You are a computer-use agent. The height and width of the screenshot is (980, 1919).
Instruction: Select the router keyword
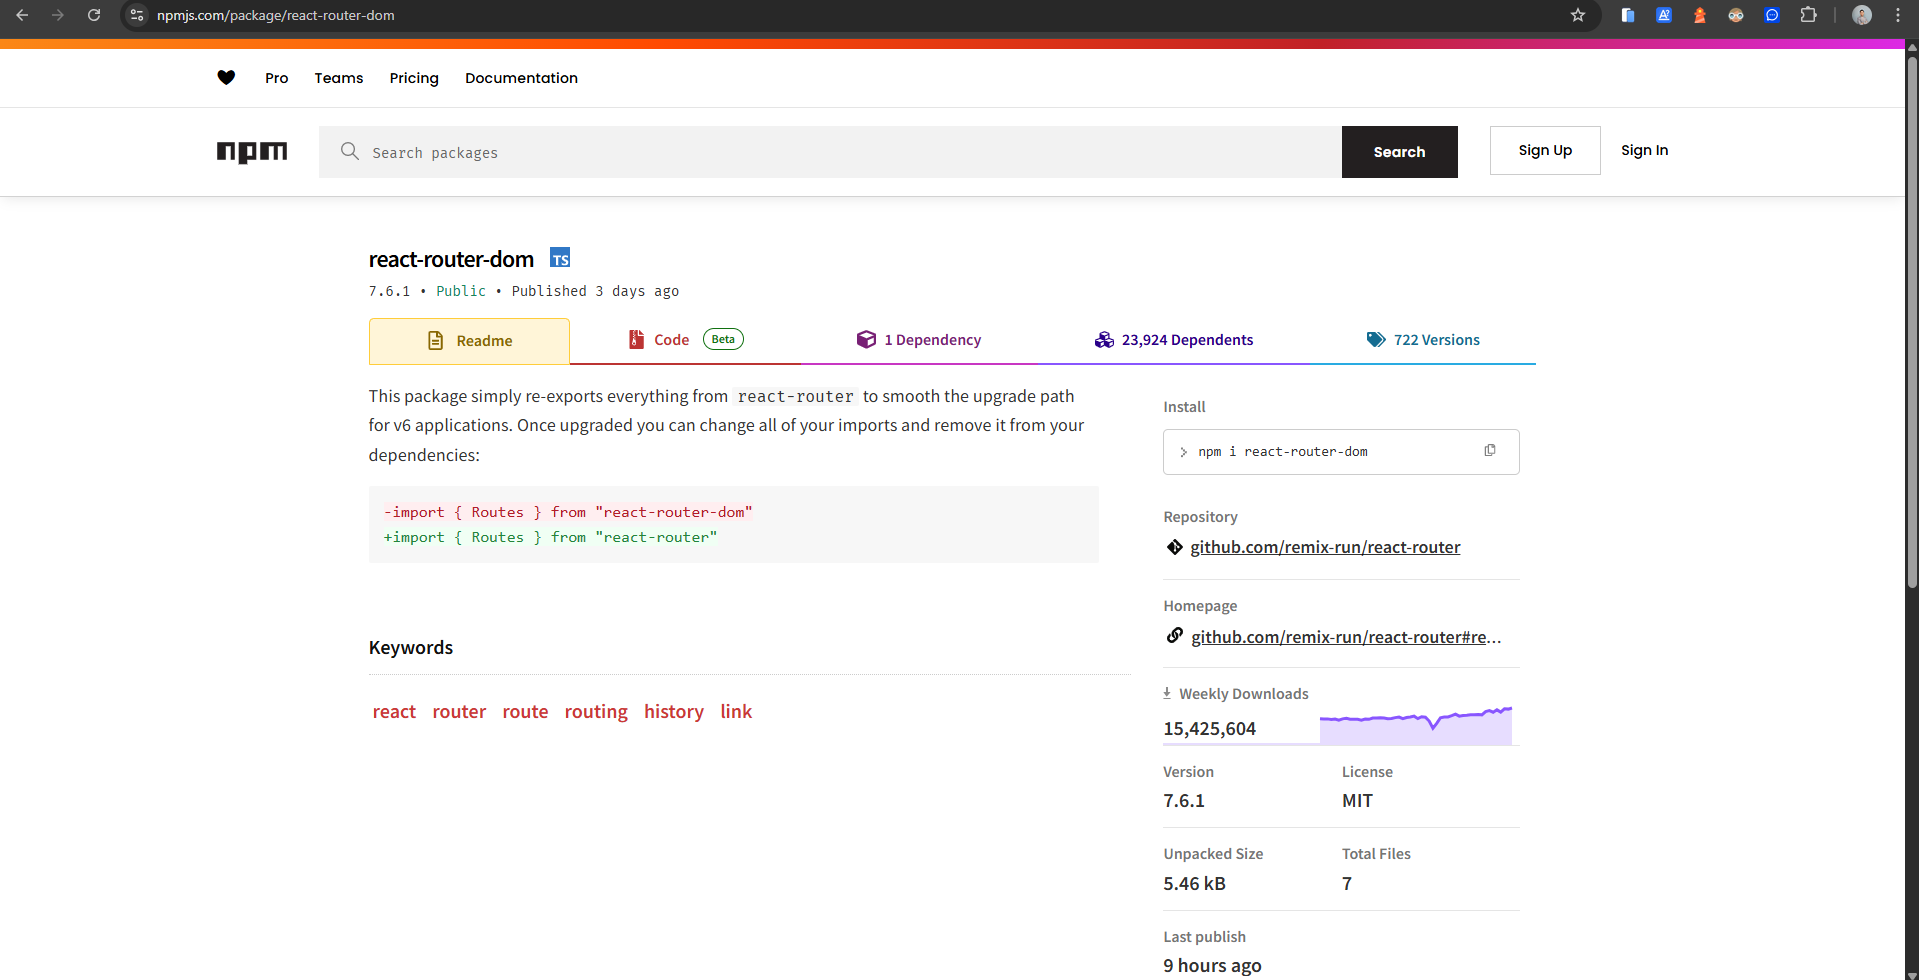point(459,712)
